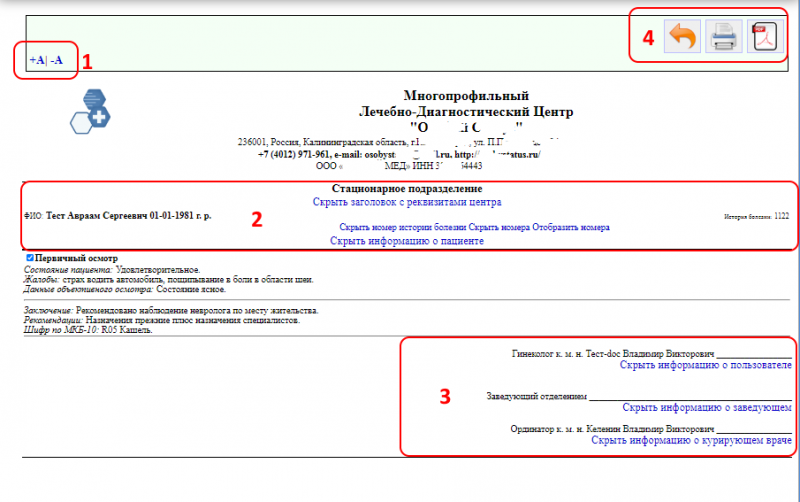Export document with the PDF icon
800x502 pixels.
[x=764, y=39]
